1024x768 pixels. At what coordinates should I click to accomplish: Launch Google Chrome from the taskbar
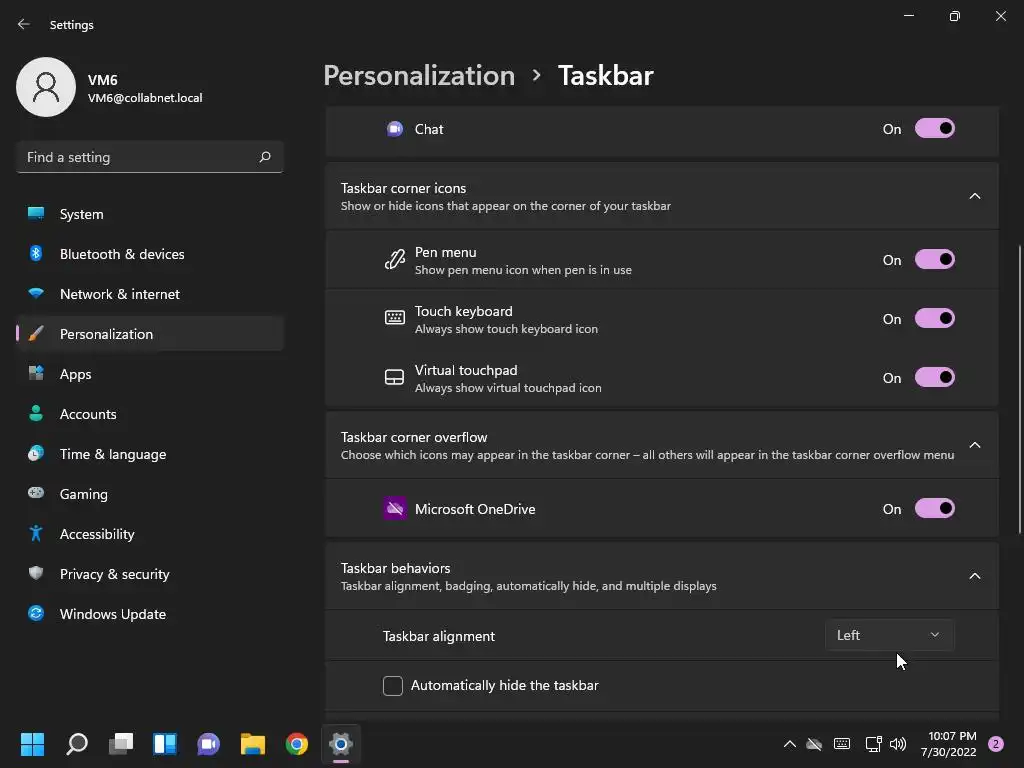pyautogui.click(x=296, y=743)
